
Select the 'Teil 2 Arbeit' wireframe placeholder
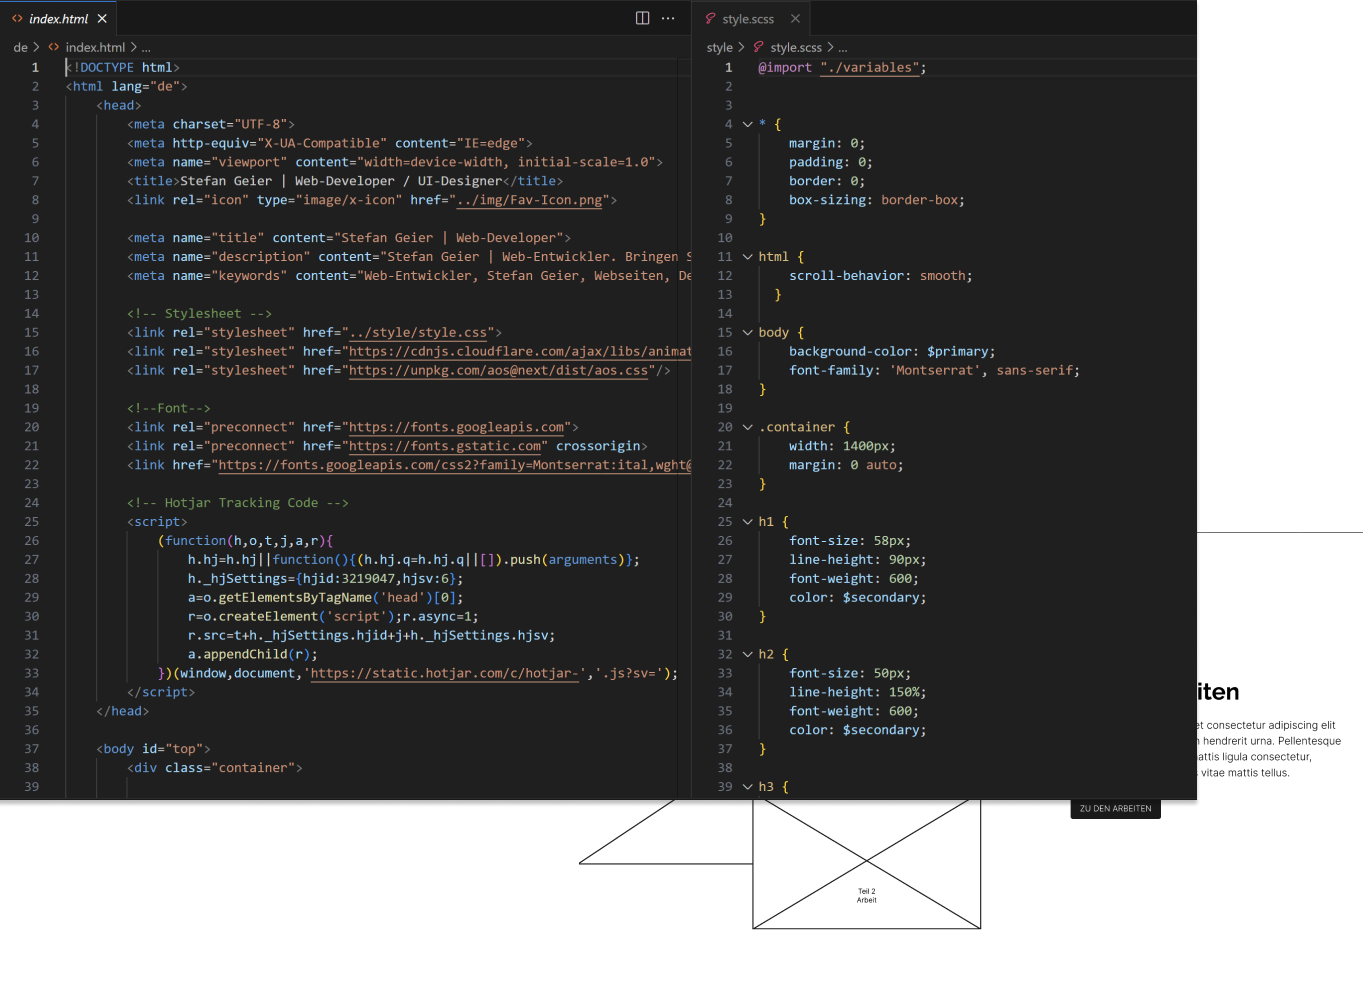[x=866, y=866]
